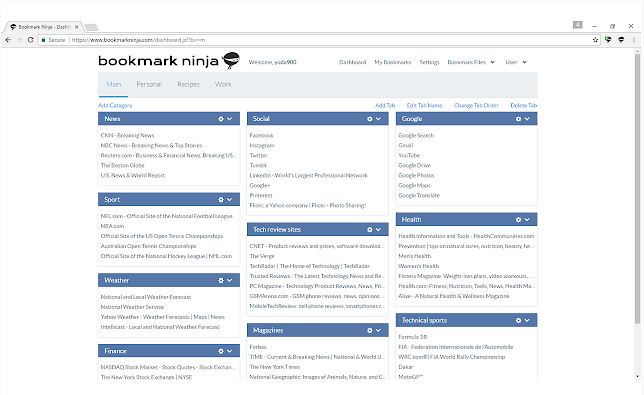The width and height of the screenshot is (644, 395).
Task: Open Chrome menu dots
Action: tap(634, 40)
